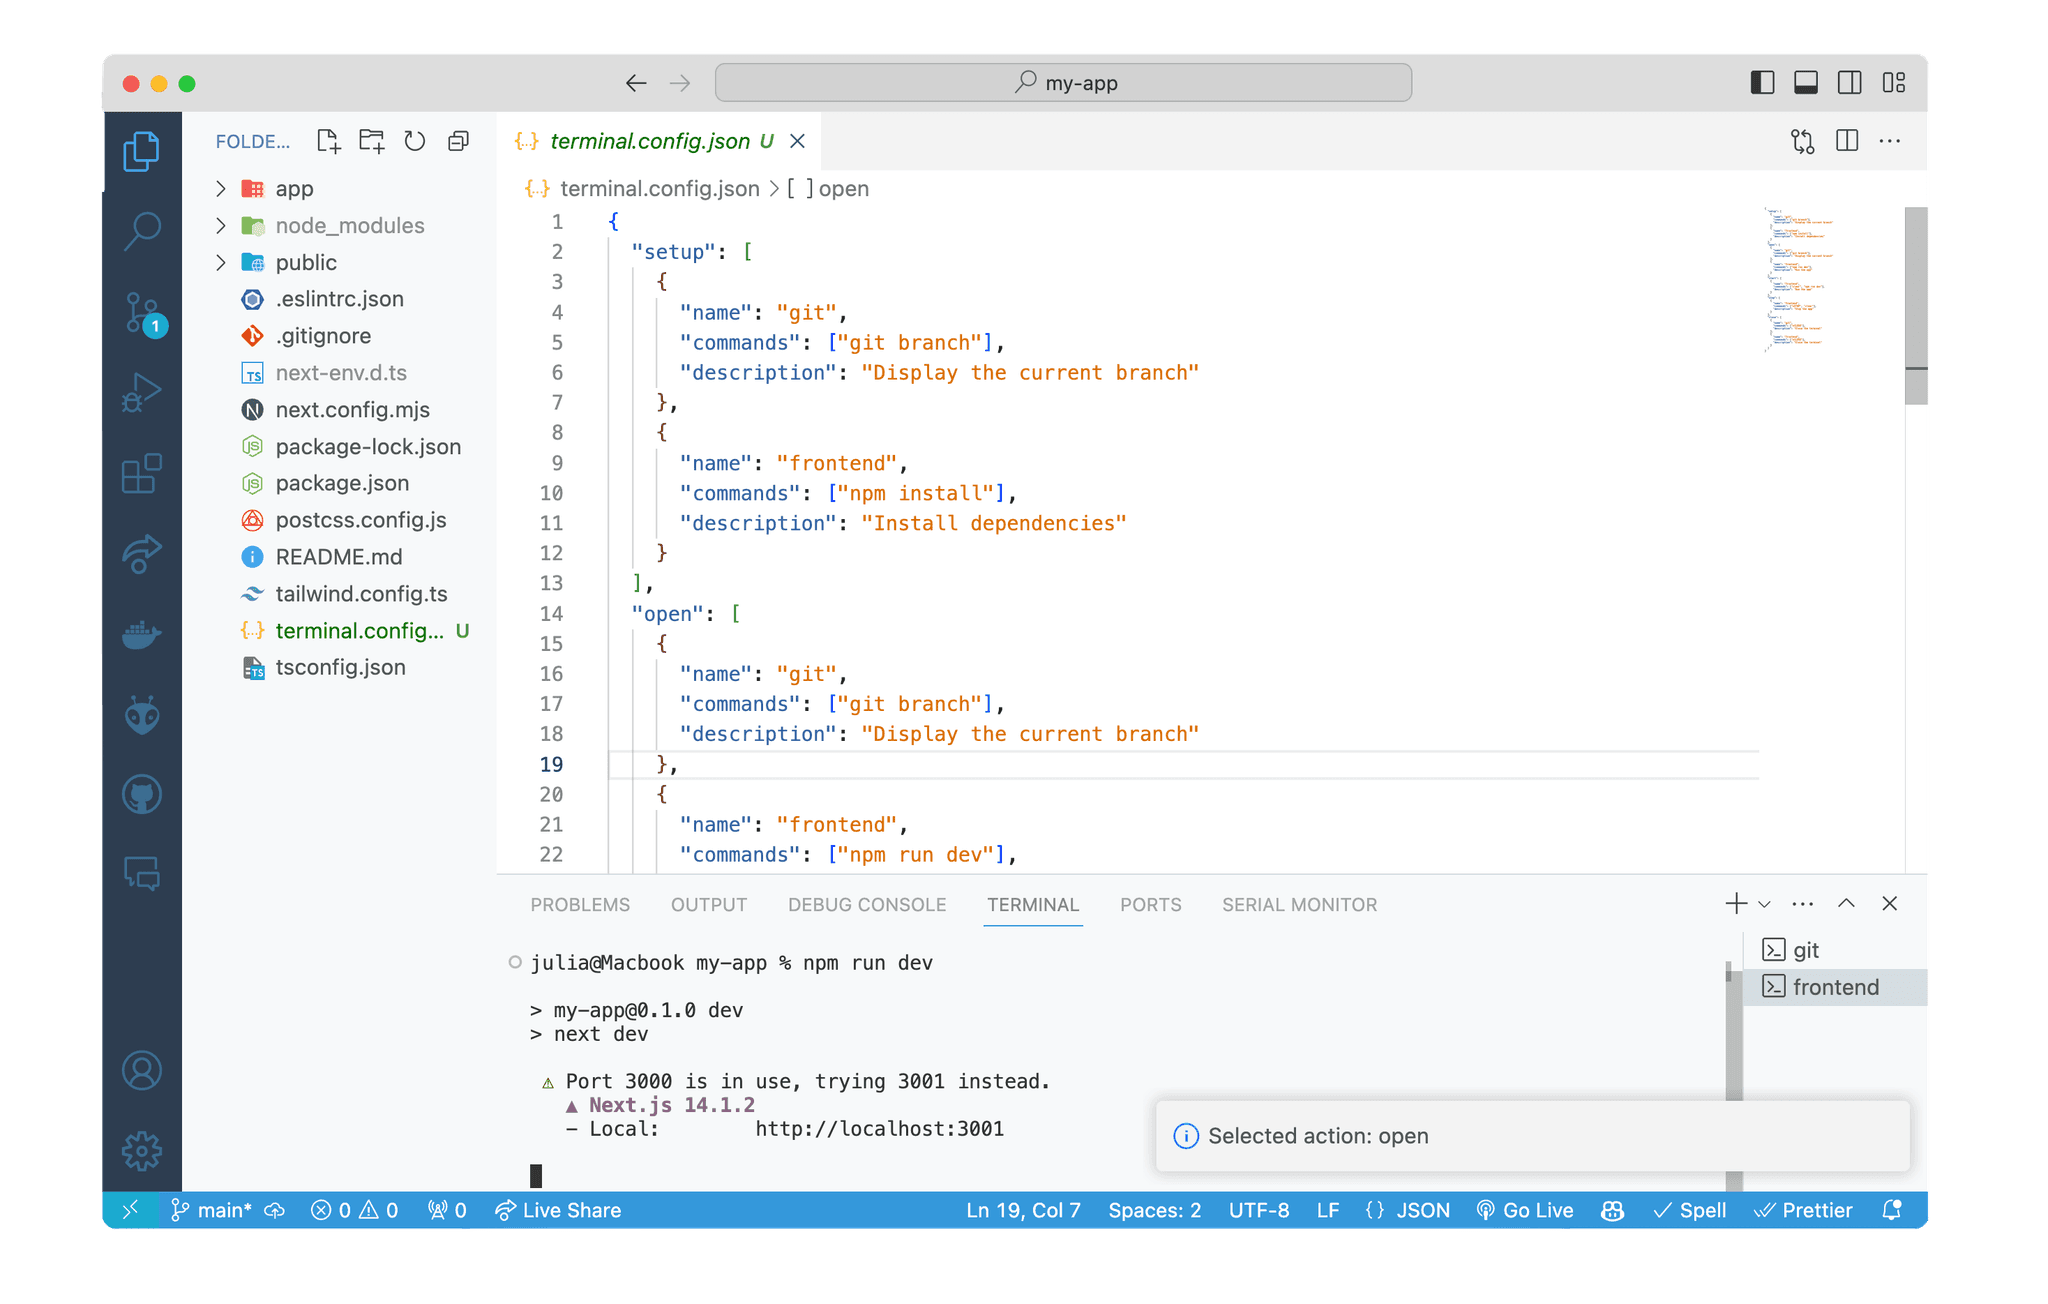Viewport: 2048px width, 1304px height.
Task: Open the Run and Debug view
Action: coord(142,393)
